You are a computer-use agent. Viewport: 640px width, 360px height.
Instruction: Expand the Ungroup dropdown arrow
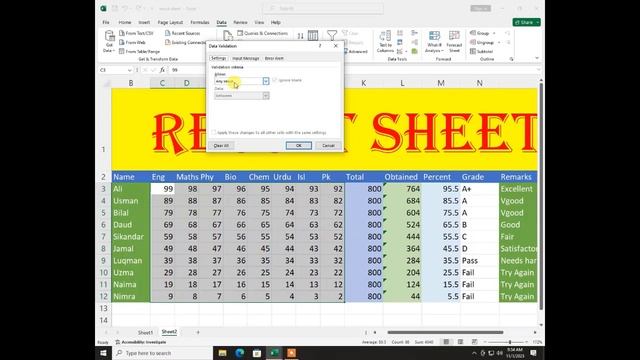[499, 42]
